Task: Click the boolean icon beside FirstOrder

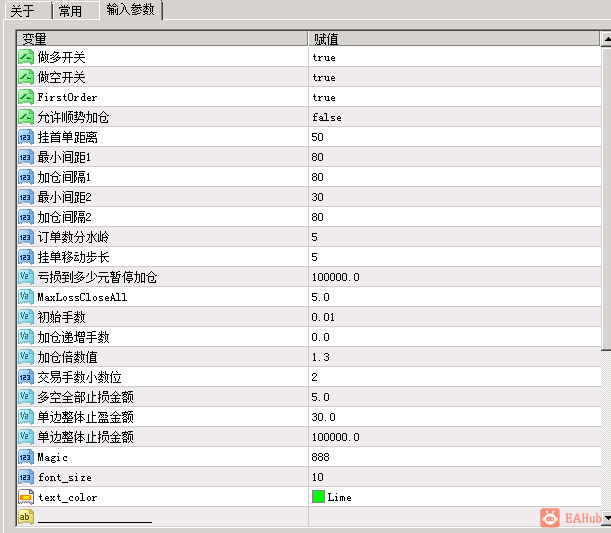Action: (x=26, y=97)
